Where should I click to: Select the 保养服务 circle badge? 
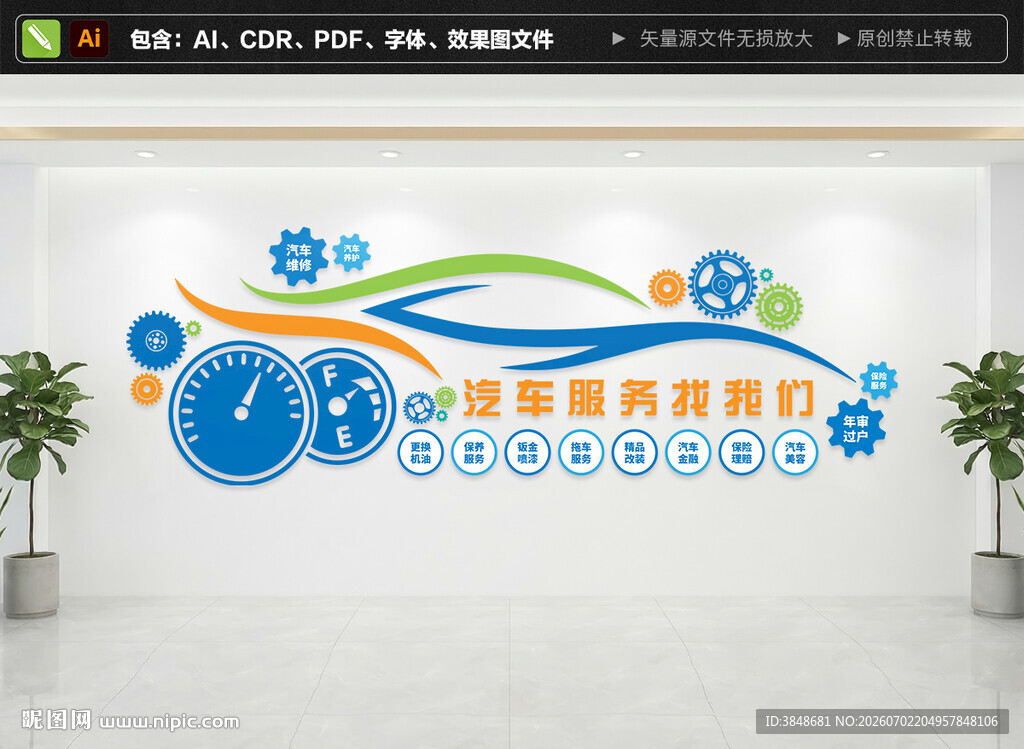point(474,453)
